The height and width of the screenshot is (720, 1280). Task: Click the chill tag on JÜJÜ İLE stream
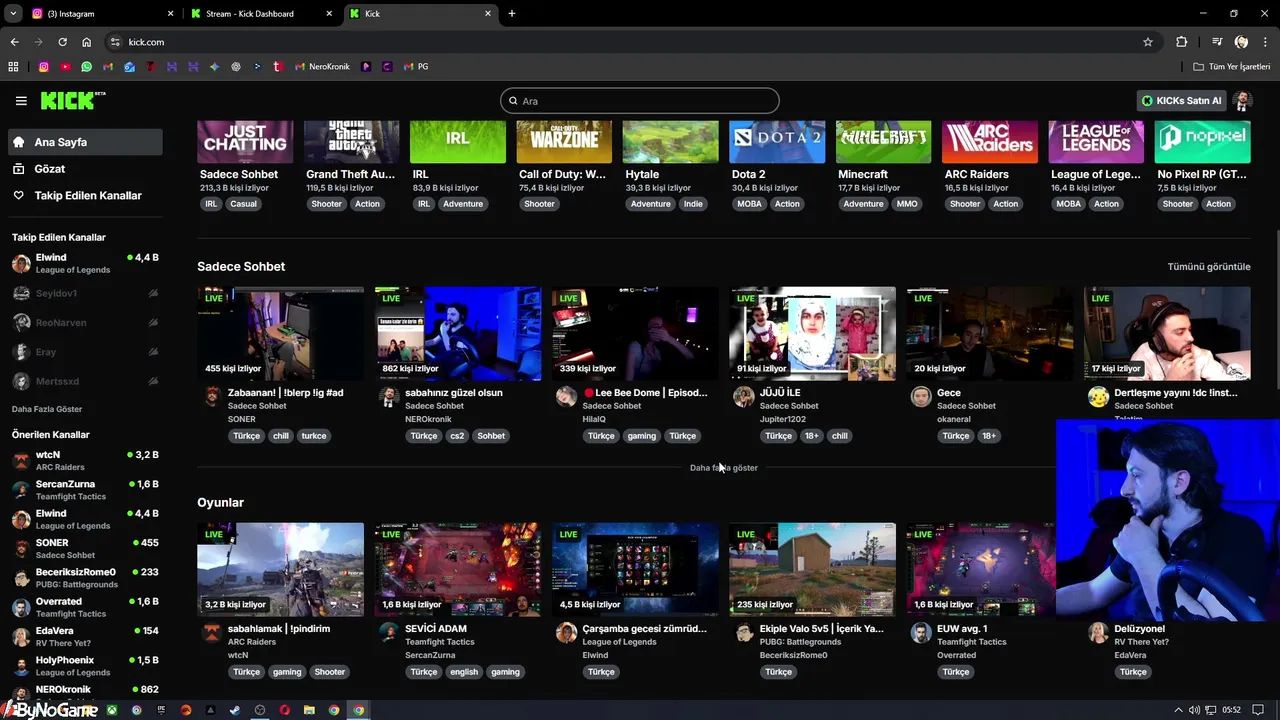pyautogui.click(x=840, y=436)
